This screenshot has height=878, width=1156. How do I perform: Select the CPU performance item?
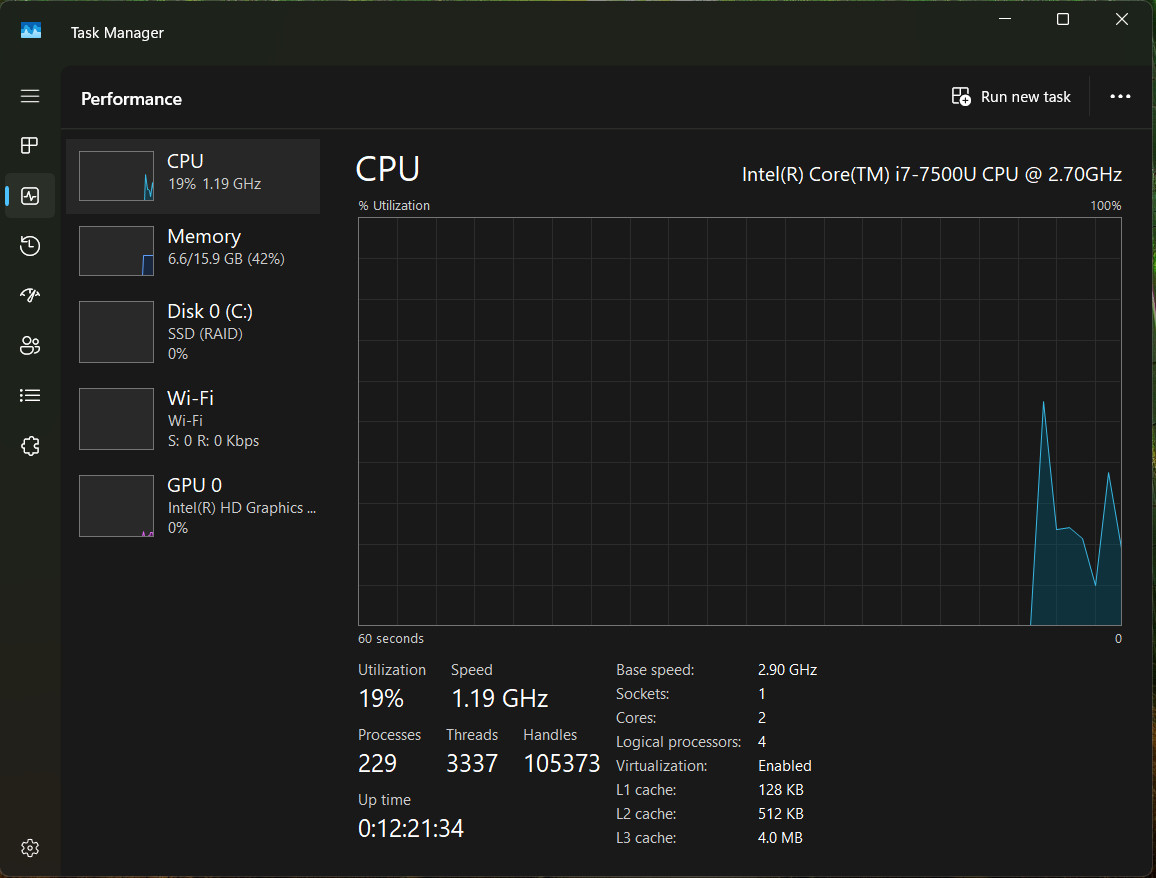[193, 176]
